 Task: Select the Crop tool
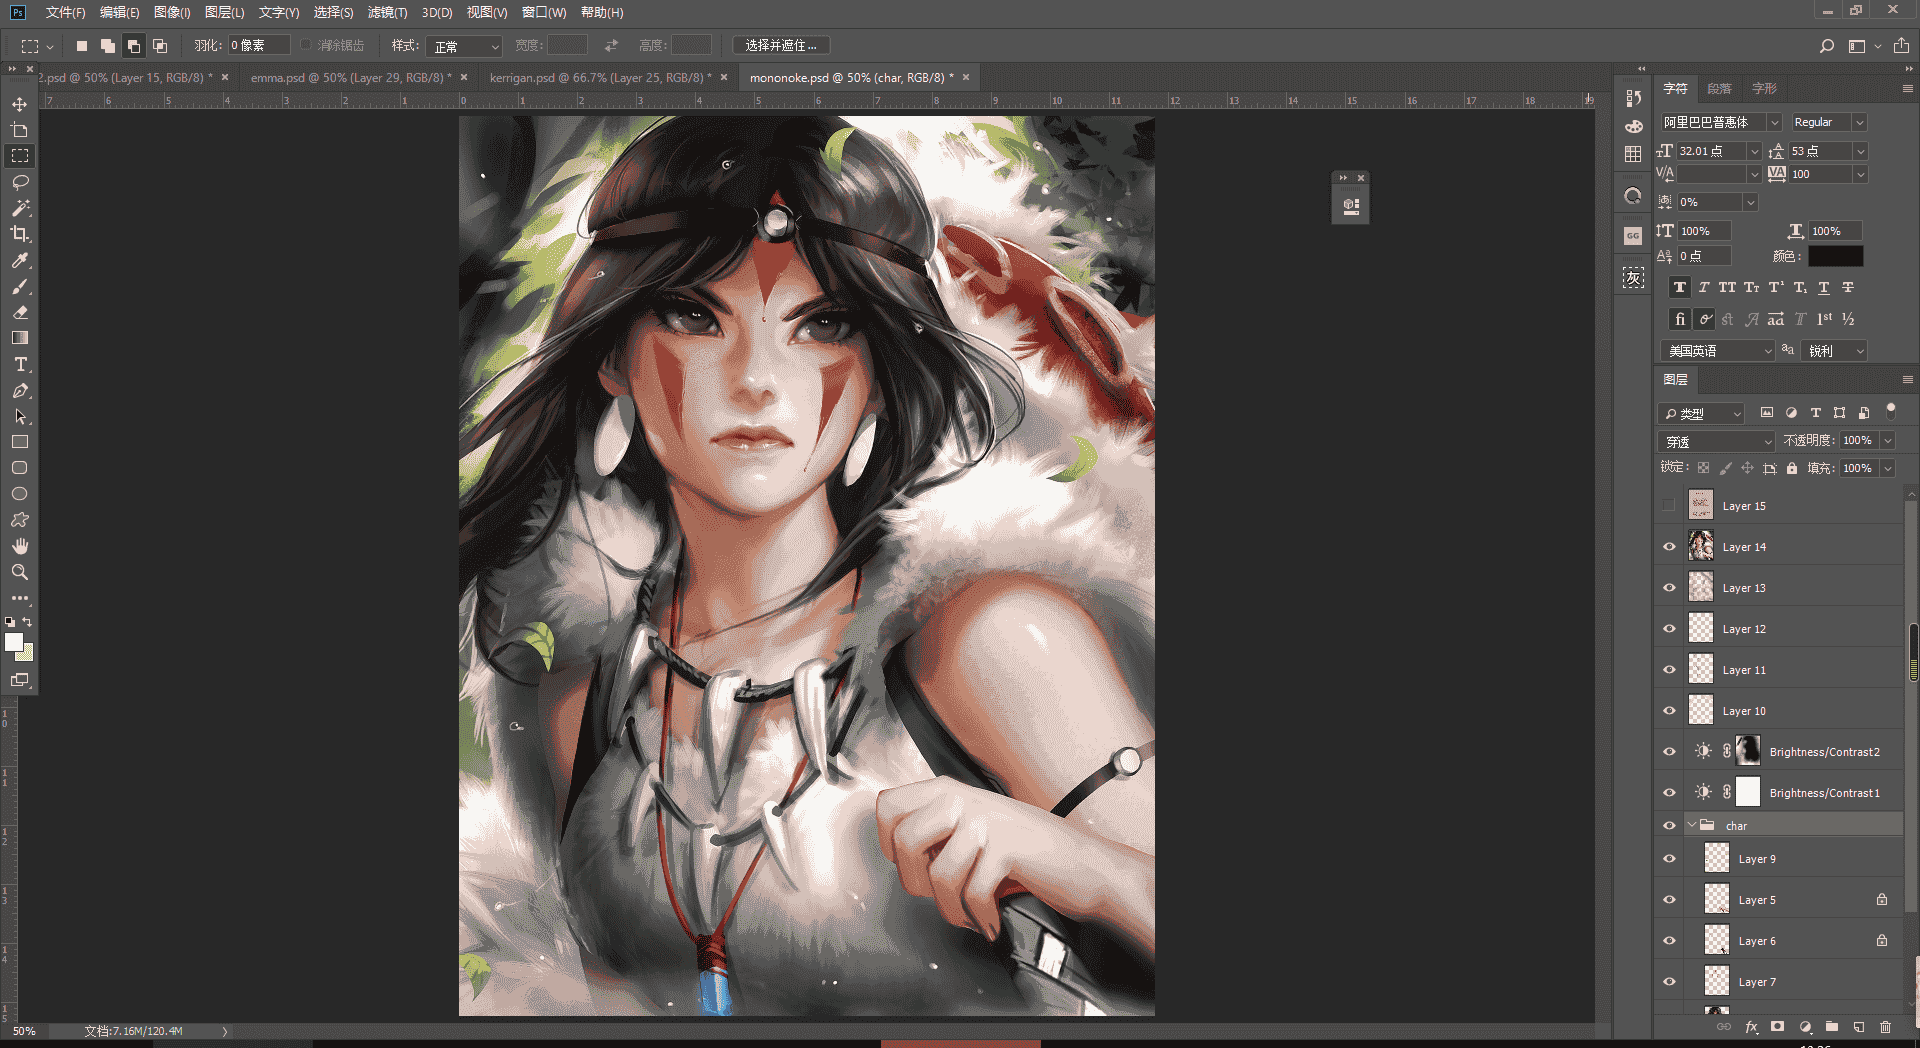(19, 234)
